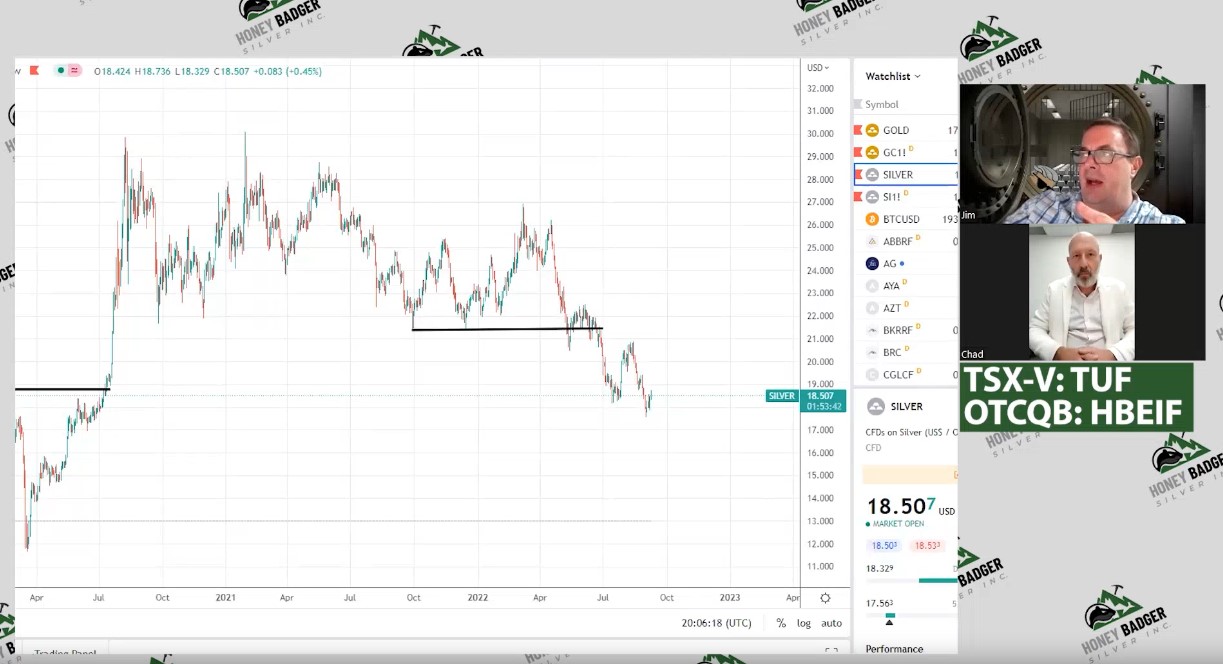Click the red flag in chart header
The image size is (1223, 664).
[x=35, y=71]
